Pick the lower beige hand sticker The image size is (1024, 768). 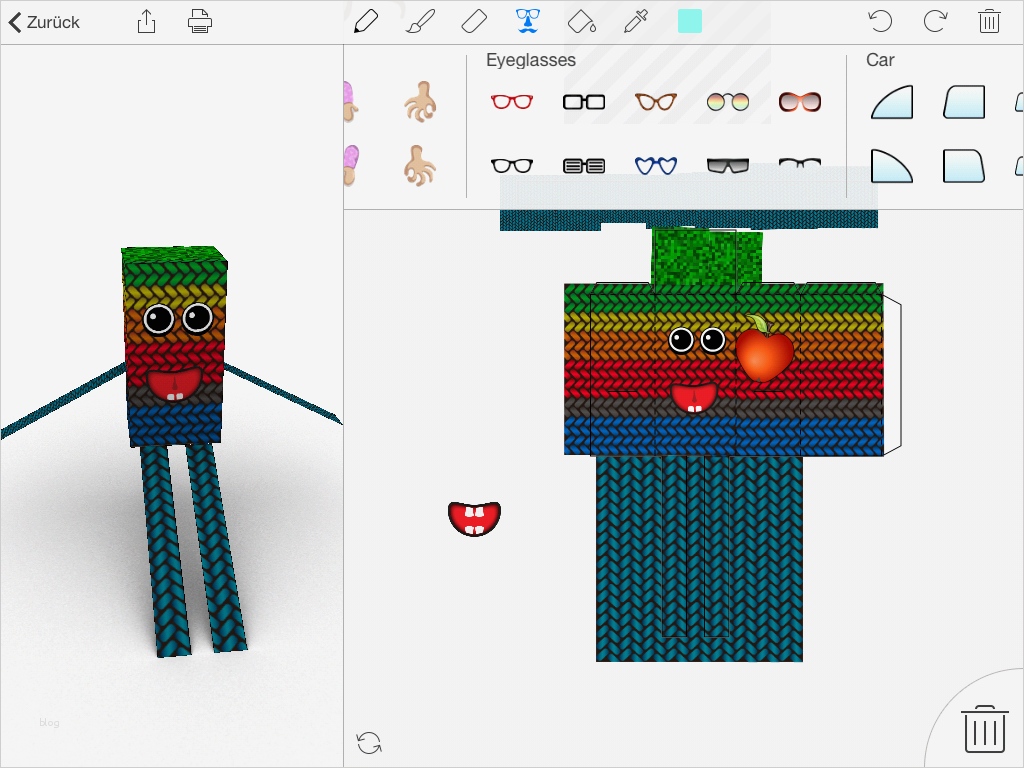[x=420, y=166]
